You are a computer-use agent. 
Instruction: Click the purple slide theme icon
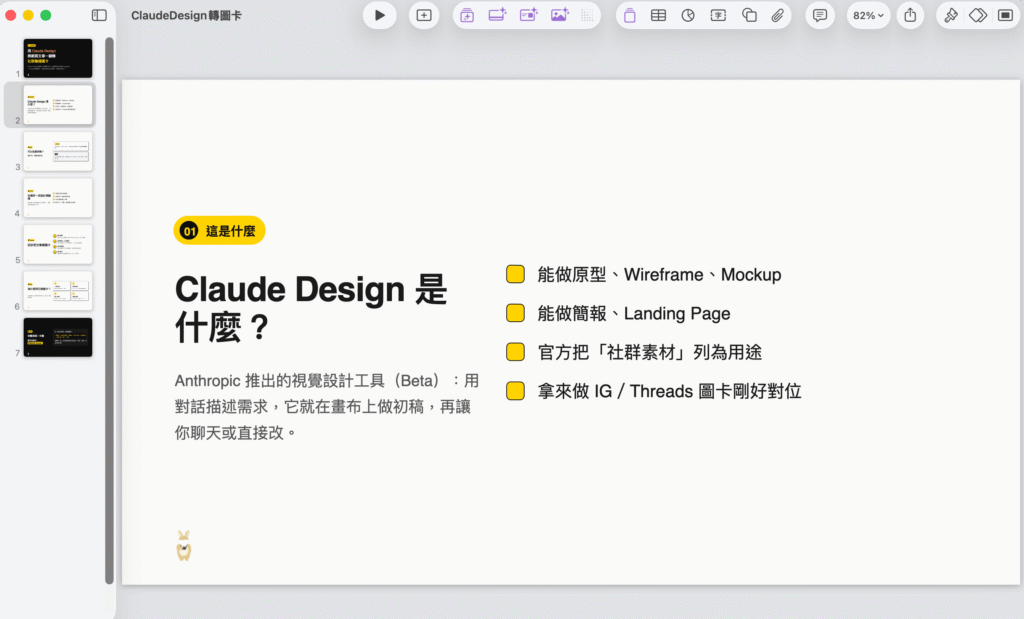point(630,16)
